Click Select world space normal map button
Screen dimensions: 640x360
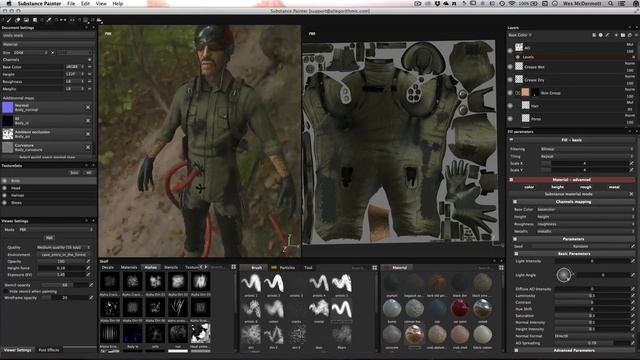tap(47, 157)
